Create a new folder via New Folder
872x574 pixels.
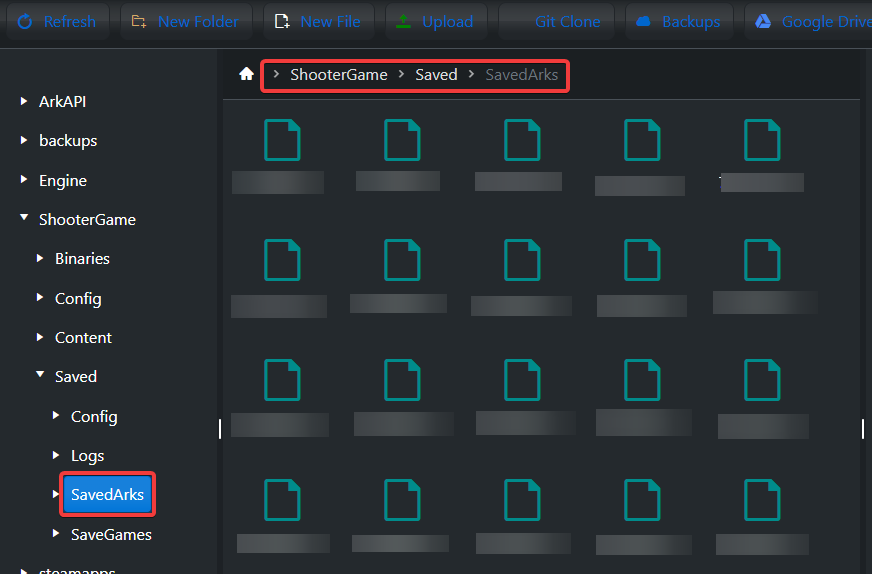click(185, 22)
